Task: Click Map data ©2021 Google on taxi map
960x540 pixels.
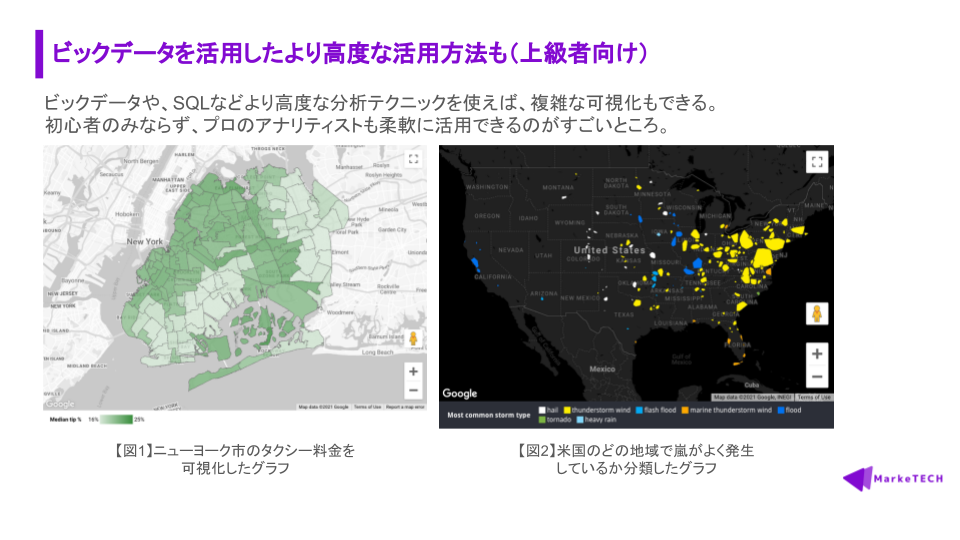Action: point(323,407)
